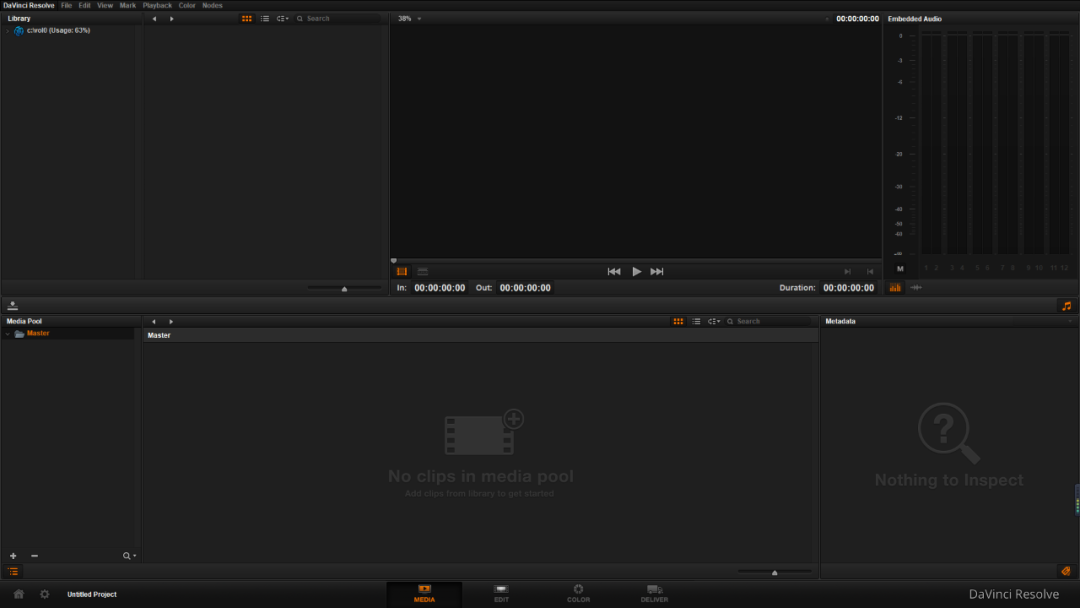1080x608 pixels.
Task: Go forward in Media Pool browser
Action: (x=172, y=322)
